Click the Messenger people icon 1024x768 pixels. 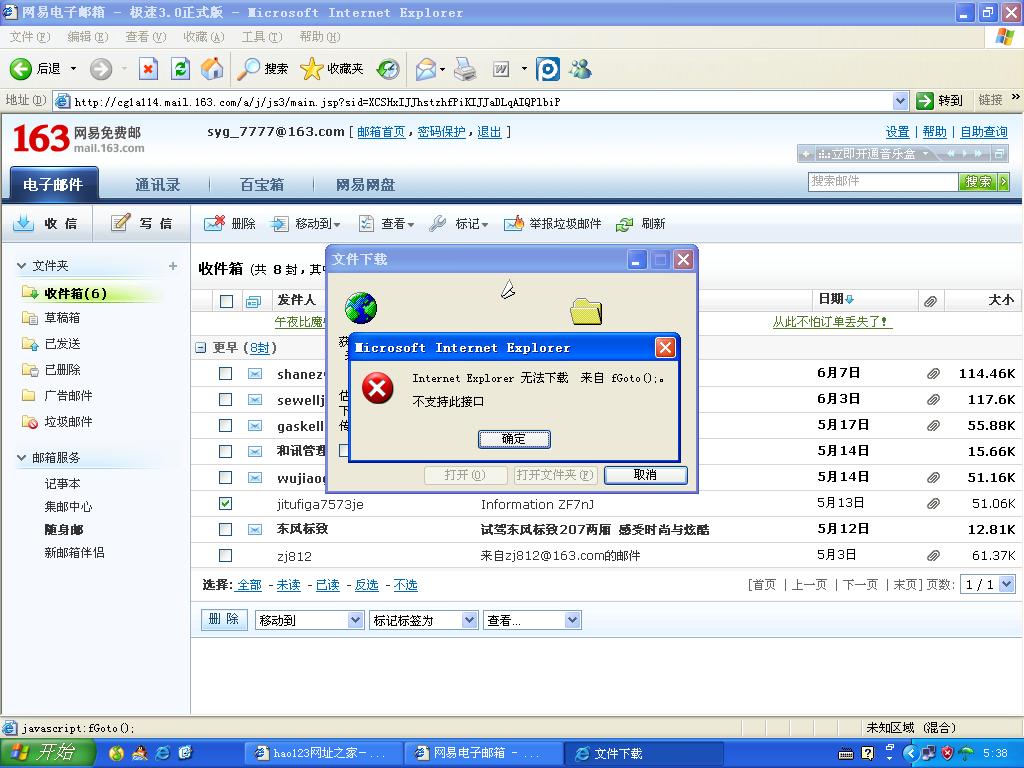tap(580, 69)
